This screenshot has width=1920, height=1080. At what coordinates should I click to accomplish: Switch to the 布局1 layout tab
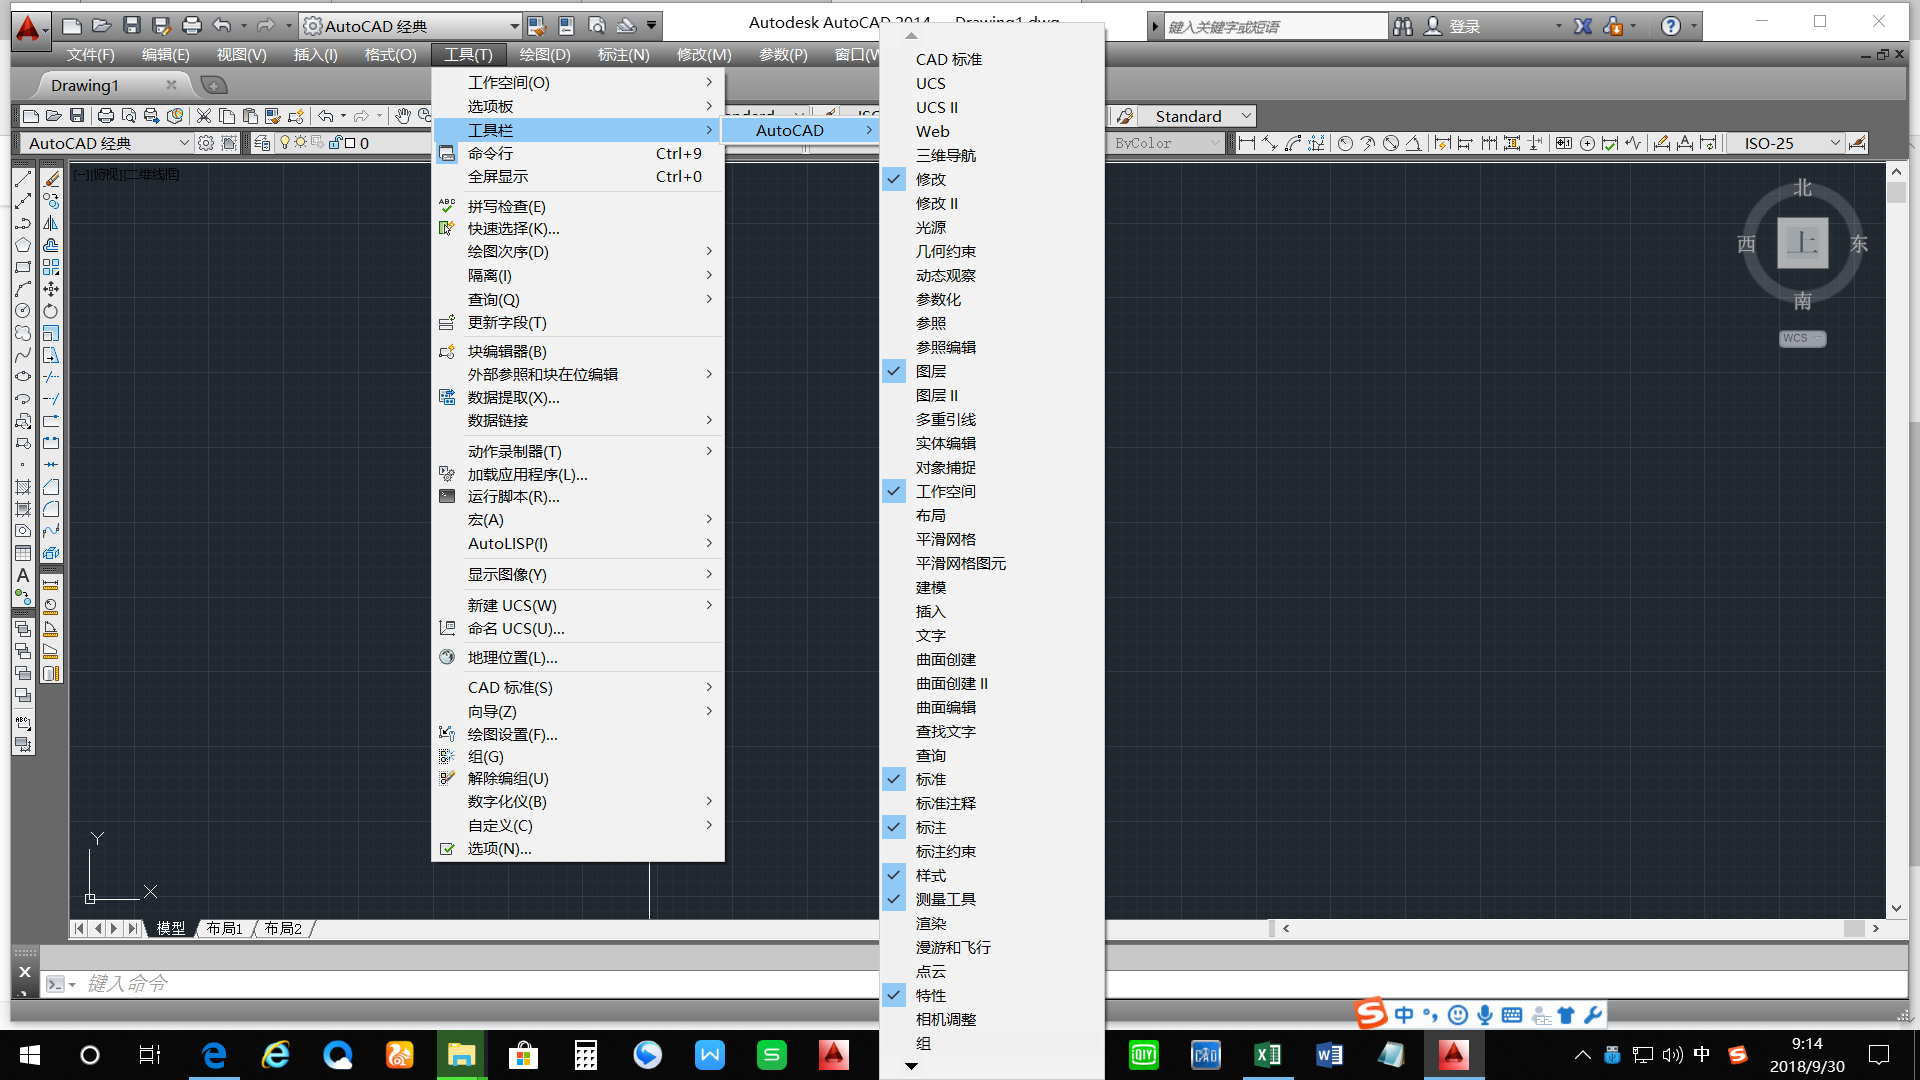224,928
